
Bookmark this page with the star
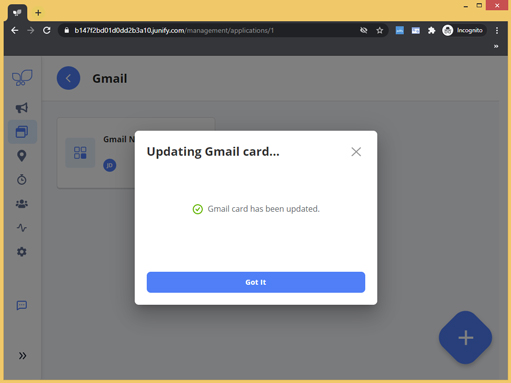click(x=380, y=30)
